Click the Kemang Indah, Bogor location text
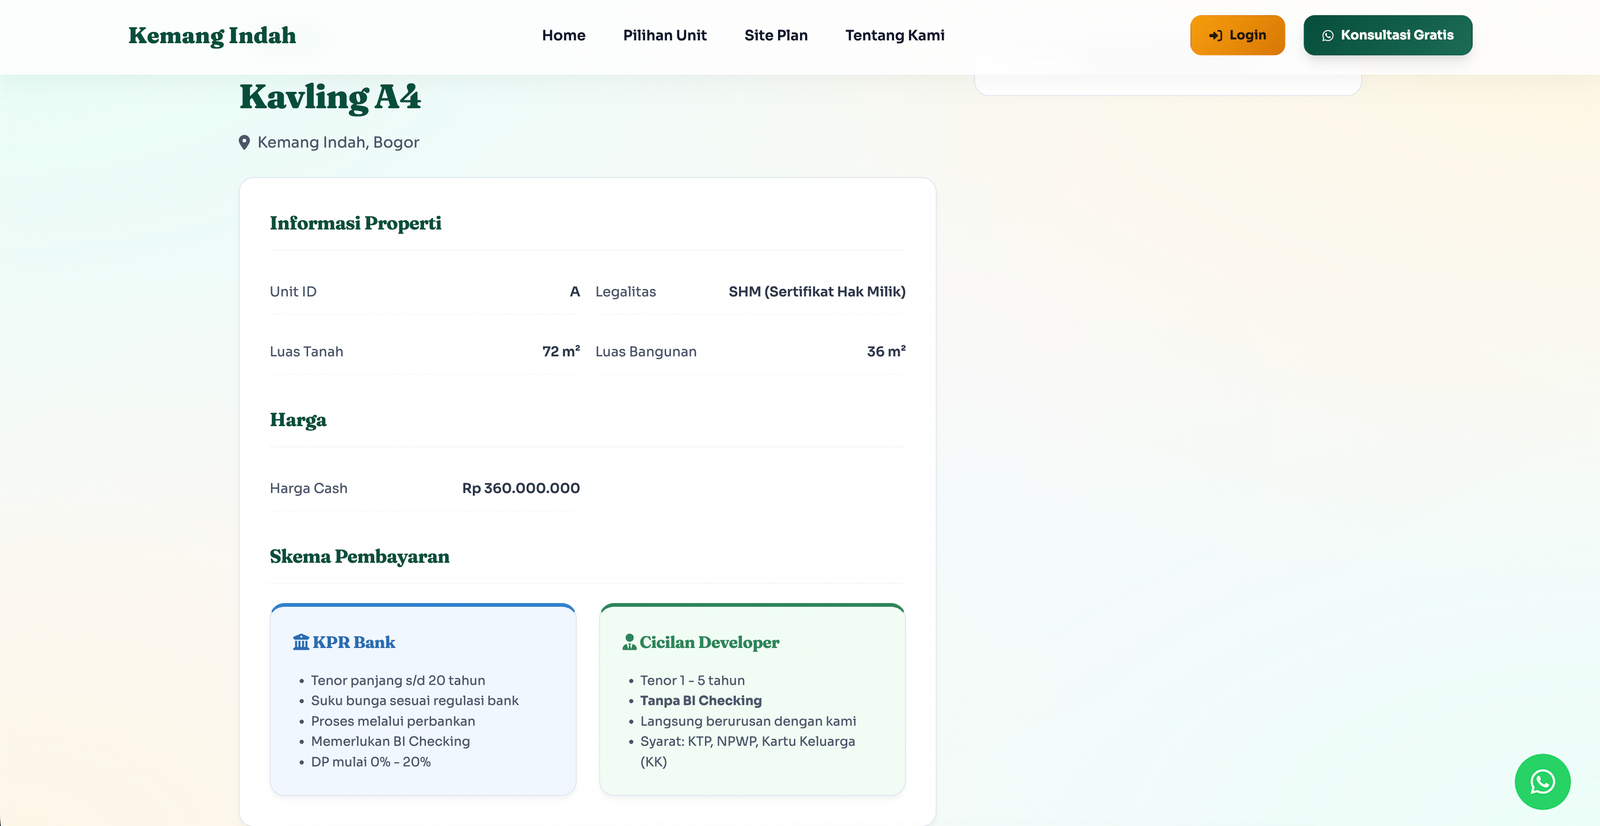This screenshot has width=1600, height=826. click(x=338, y=143)
